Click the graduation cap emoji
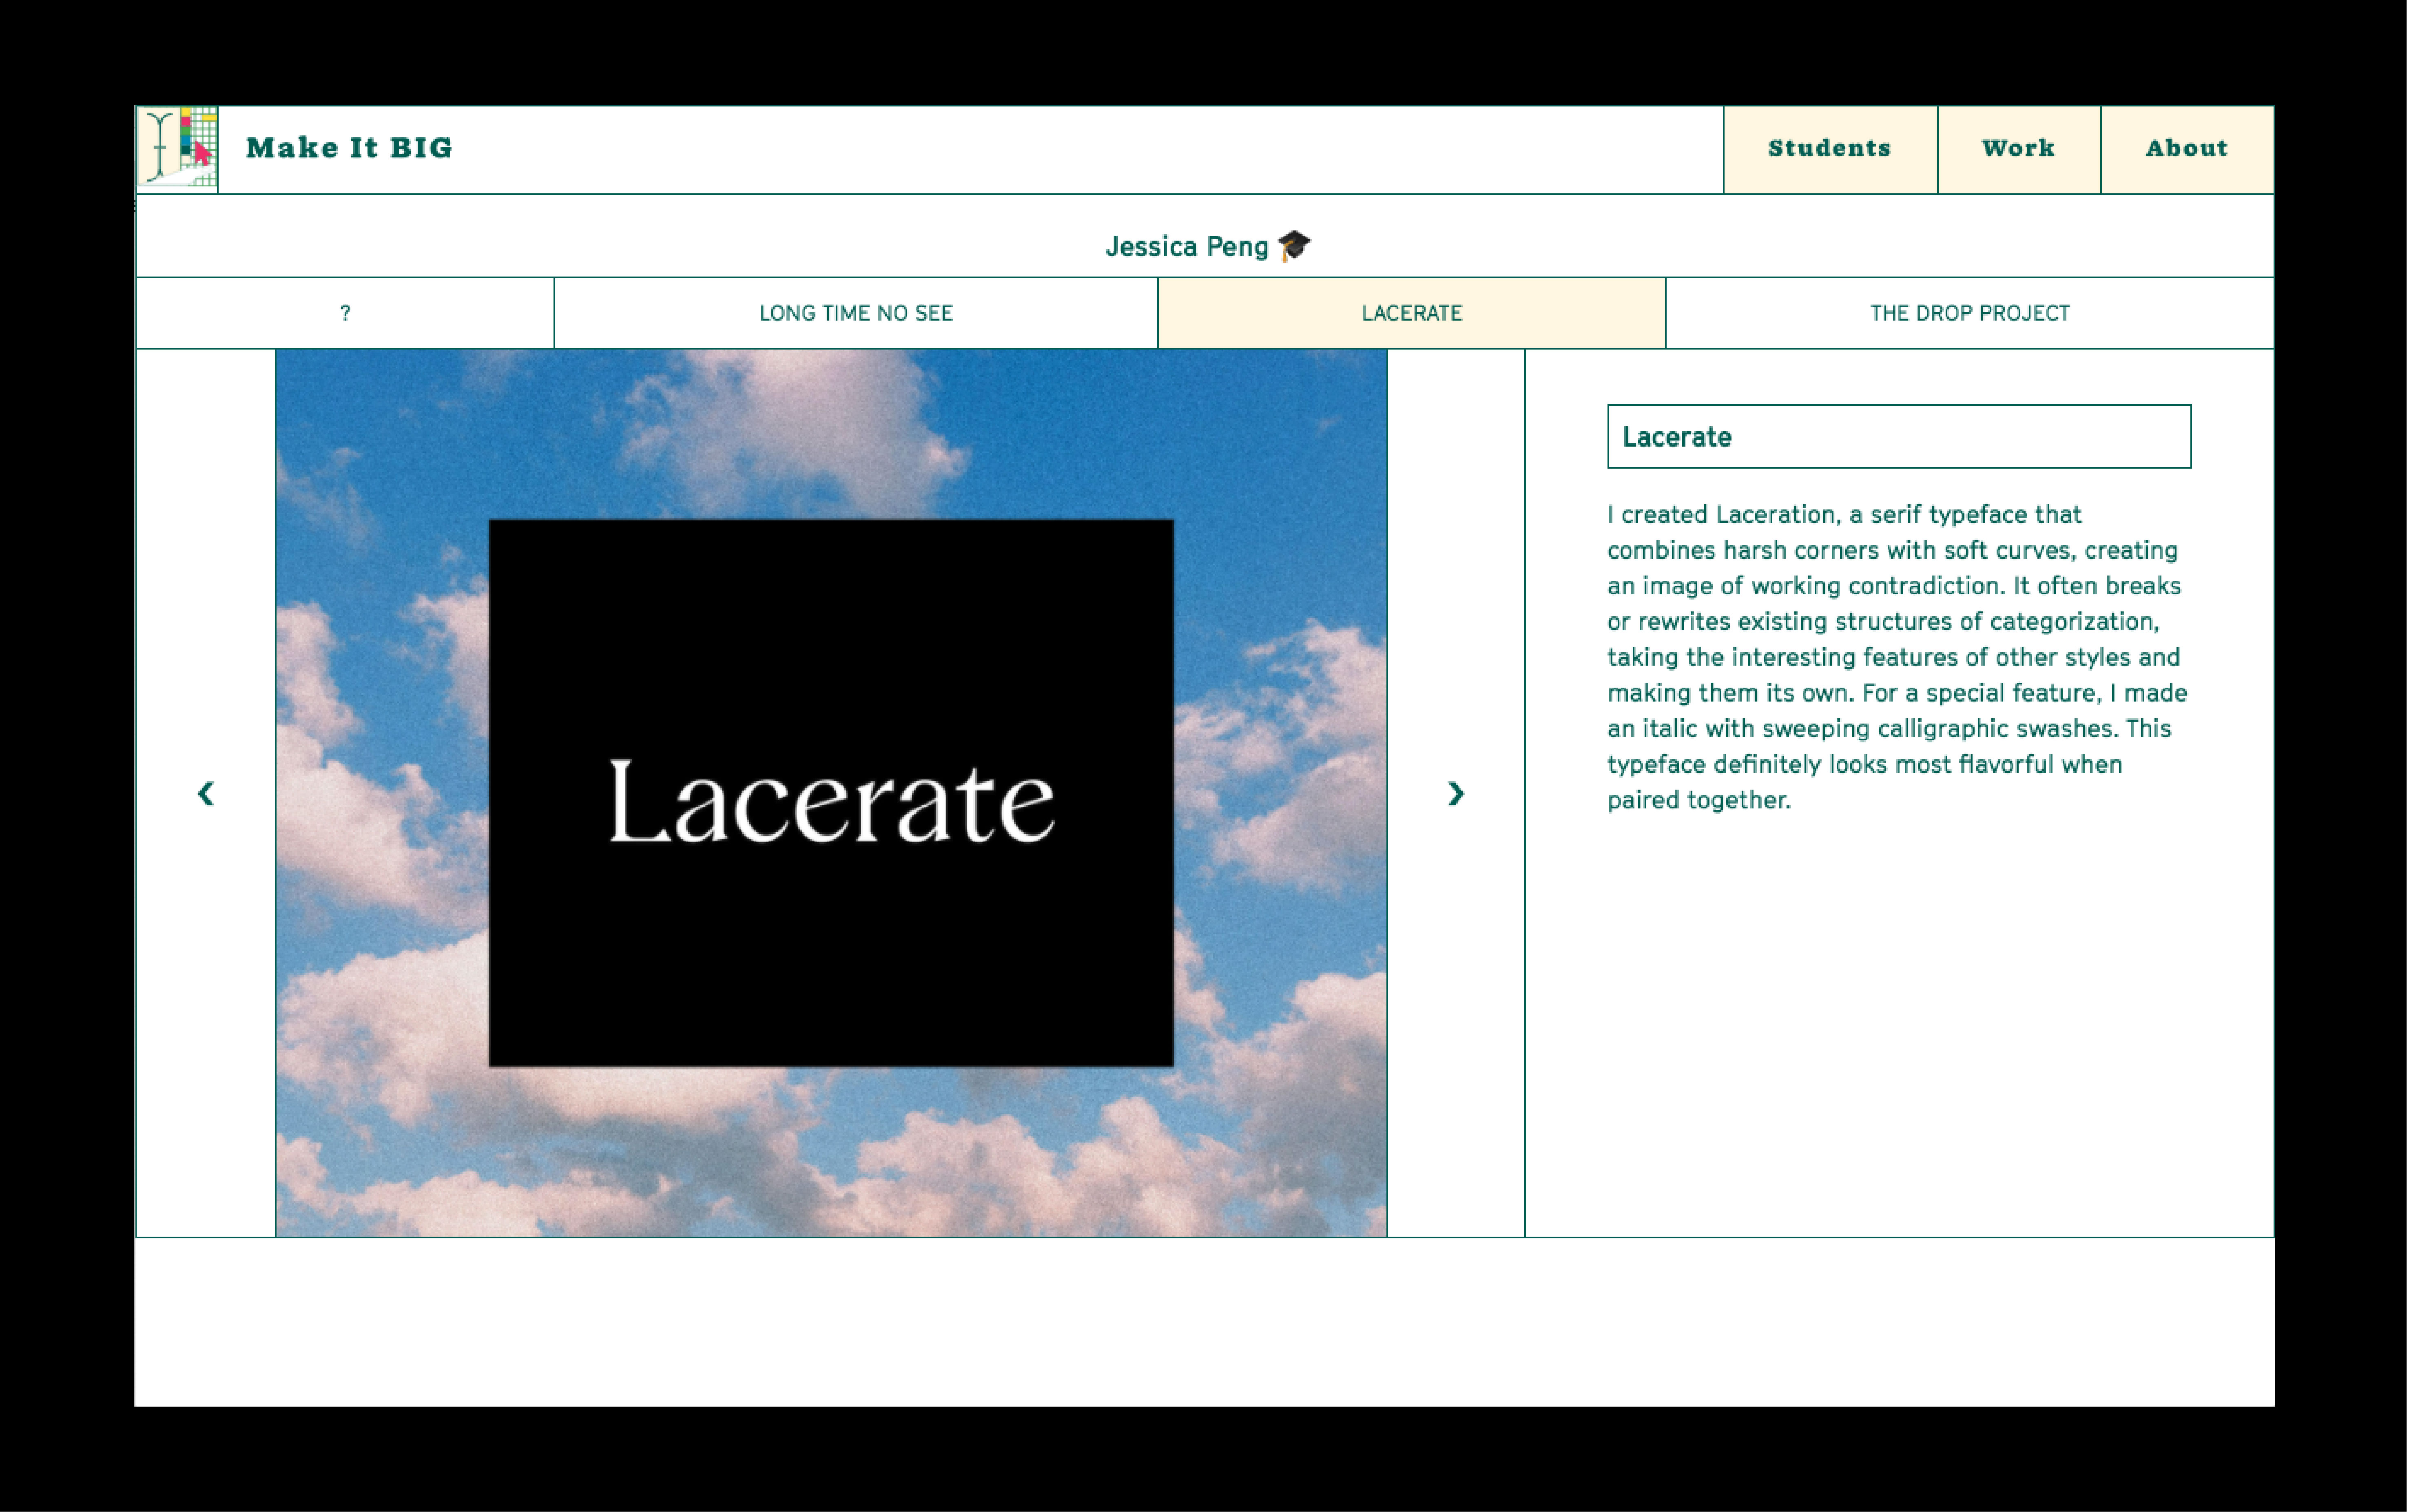This screenshot has width=2409, height=1512. click(x=1294, y=246)
